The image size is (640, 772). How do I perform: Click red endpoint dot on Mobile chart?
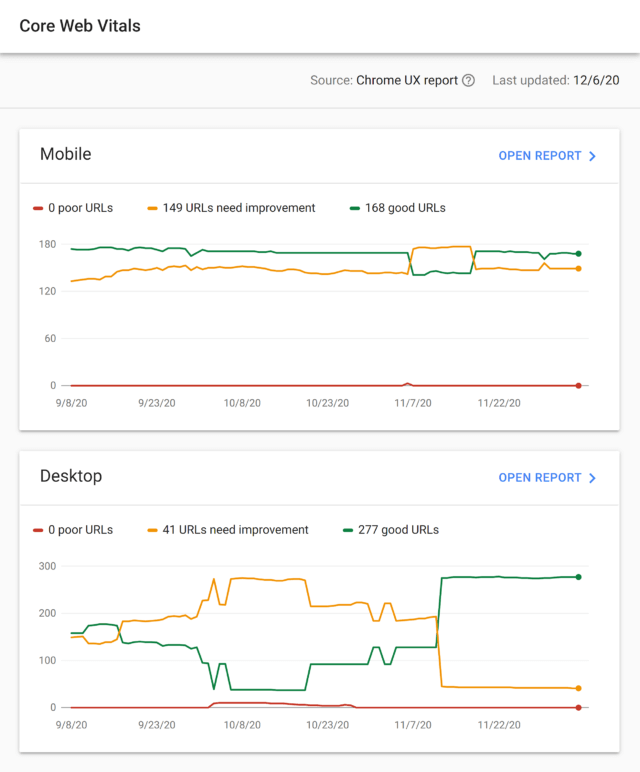578,386
